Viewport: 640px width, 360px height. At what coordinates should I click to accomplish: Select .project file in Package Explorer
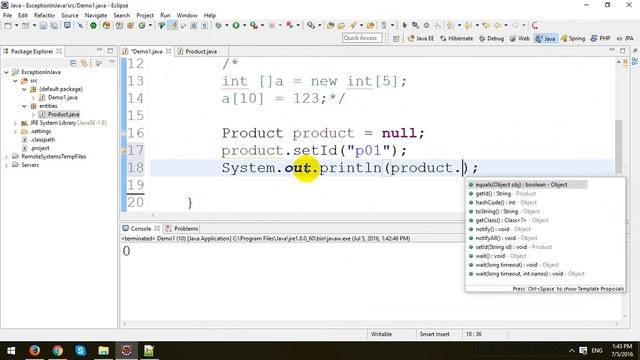40,148
